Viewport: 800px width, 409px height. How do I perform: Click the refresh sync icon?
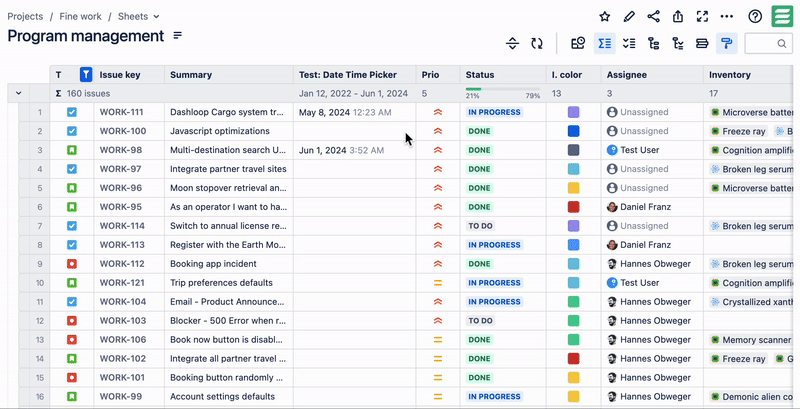(537, 43)
